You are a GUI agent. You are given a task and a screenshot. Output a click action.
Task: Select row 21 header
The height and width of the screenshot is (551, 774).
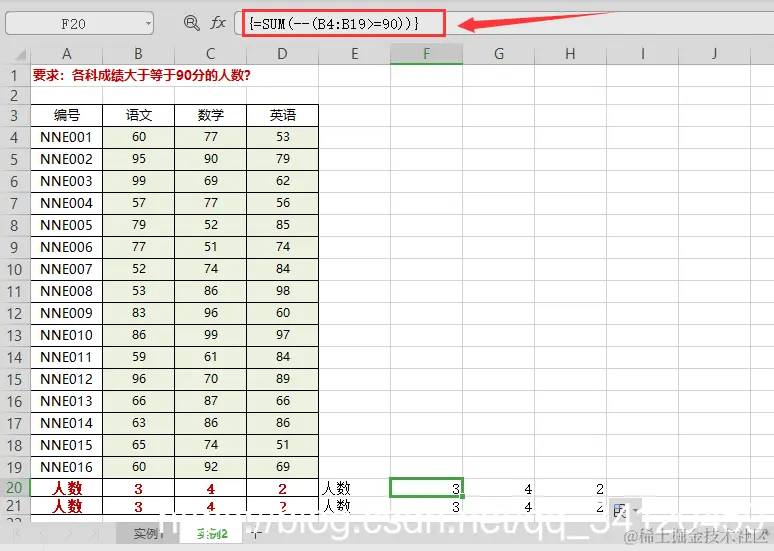pos(15,506)
